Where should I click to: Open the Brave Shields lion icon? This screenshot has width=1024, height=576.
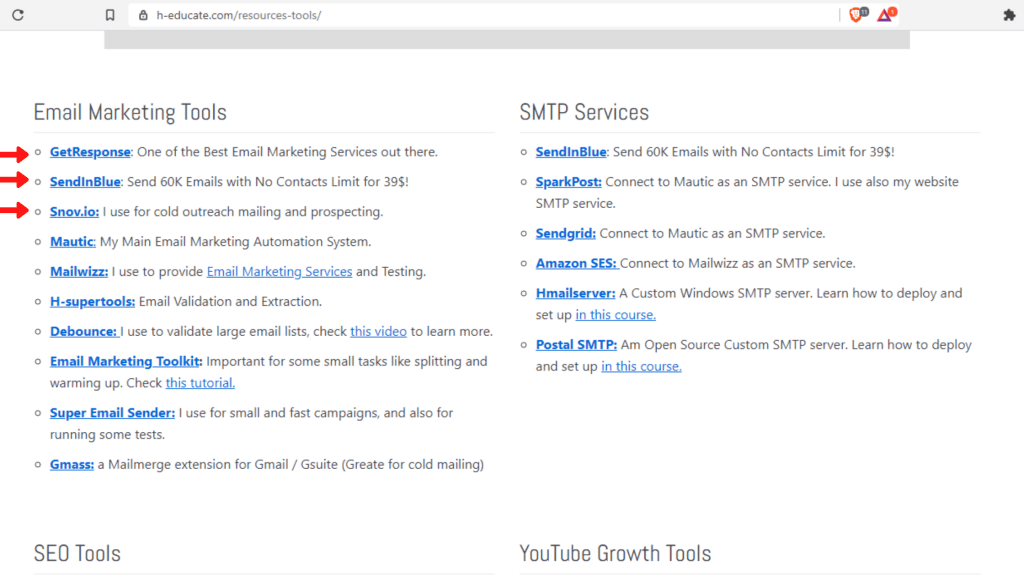point(856,15)
